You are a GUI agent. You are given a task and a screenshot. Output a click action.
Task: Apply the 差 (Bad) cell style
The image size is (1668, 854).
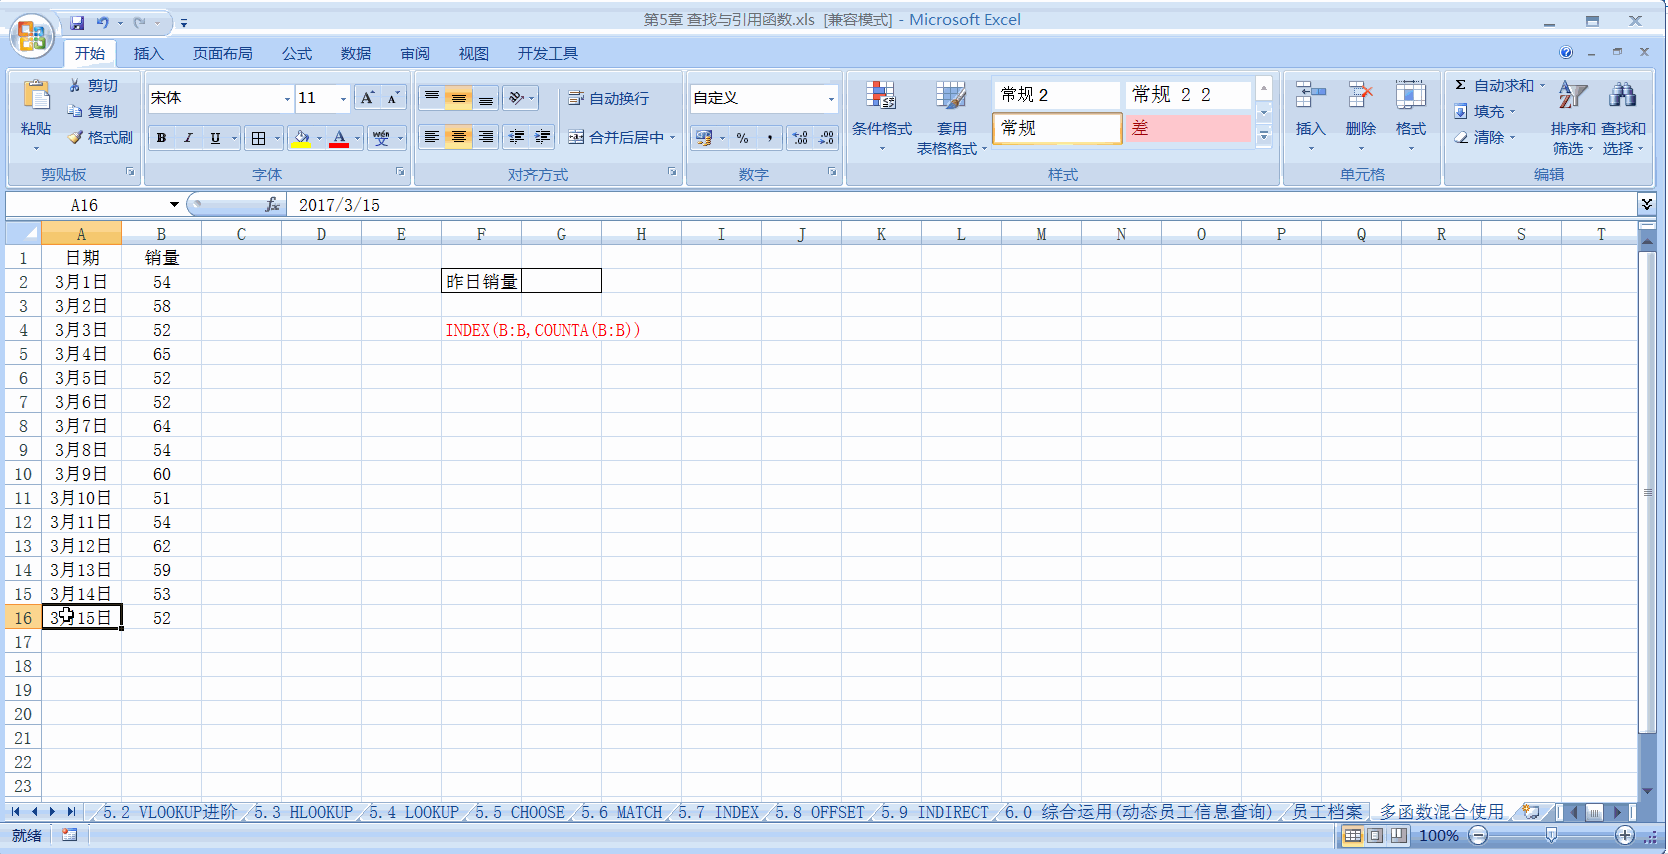(x=1188, y=128)
